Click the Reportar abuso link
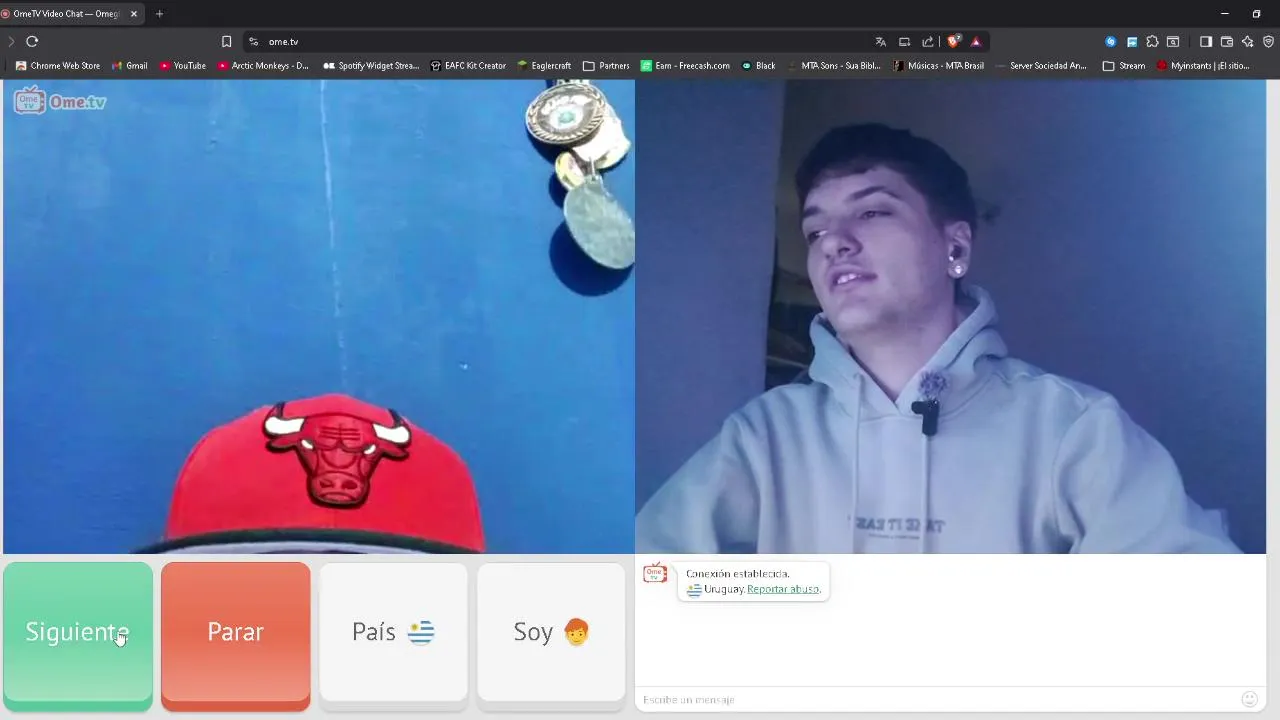 tap(783, 589)
